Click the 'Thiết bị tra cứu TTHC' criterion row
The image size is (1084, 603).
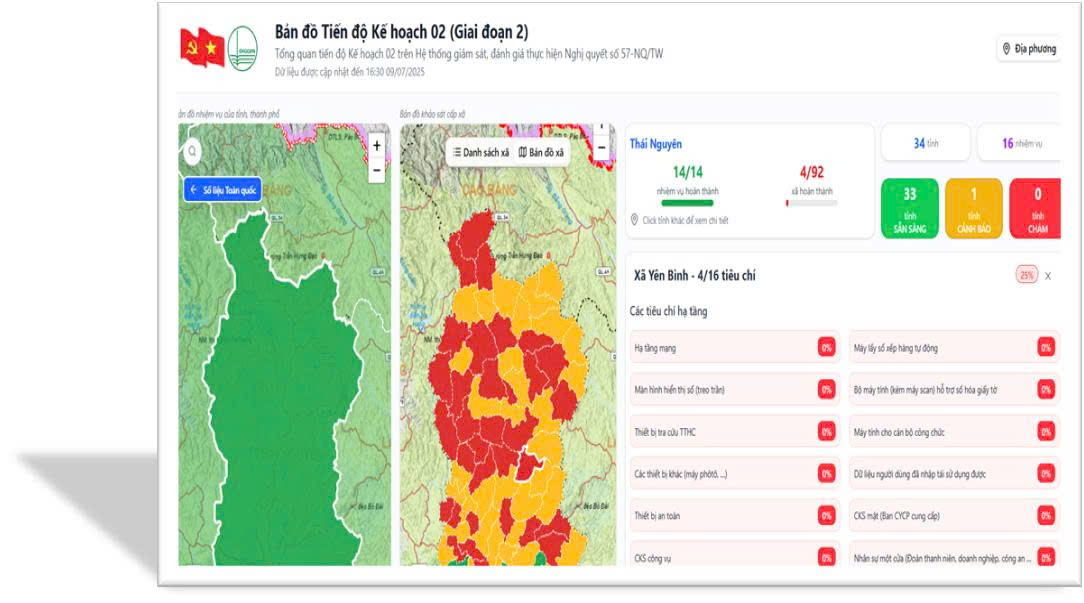tap(735, 432)
